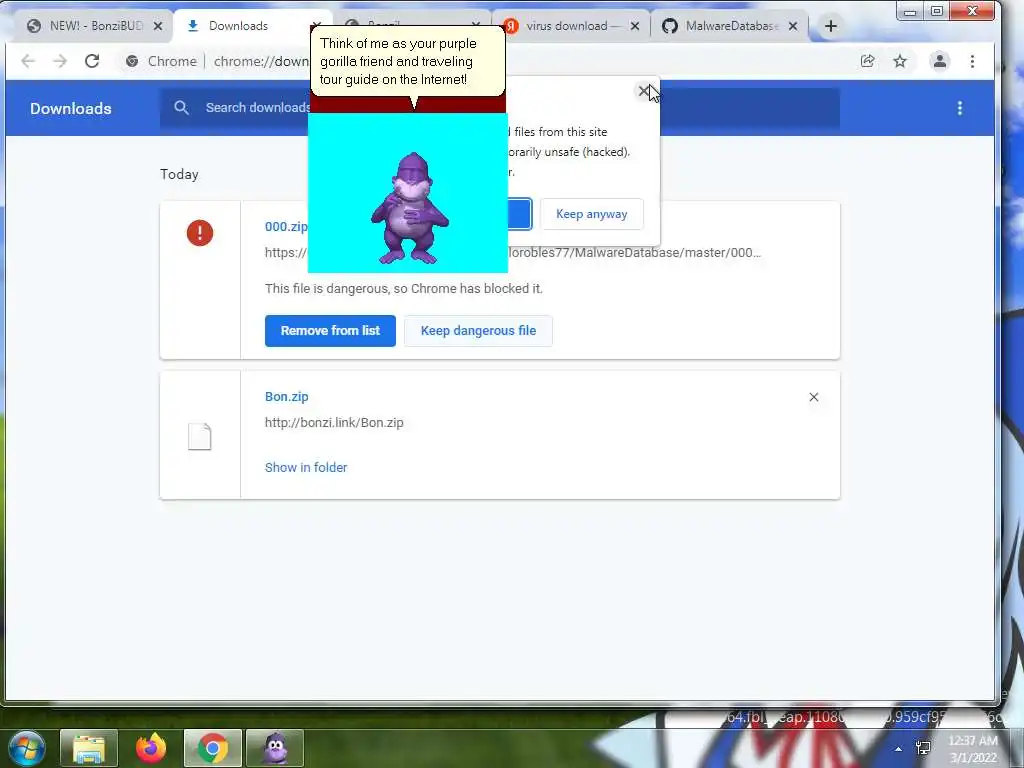The width and height of the screenshot is (1024, 768).
Task: Click the share page icon
Action: (867, 61)
